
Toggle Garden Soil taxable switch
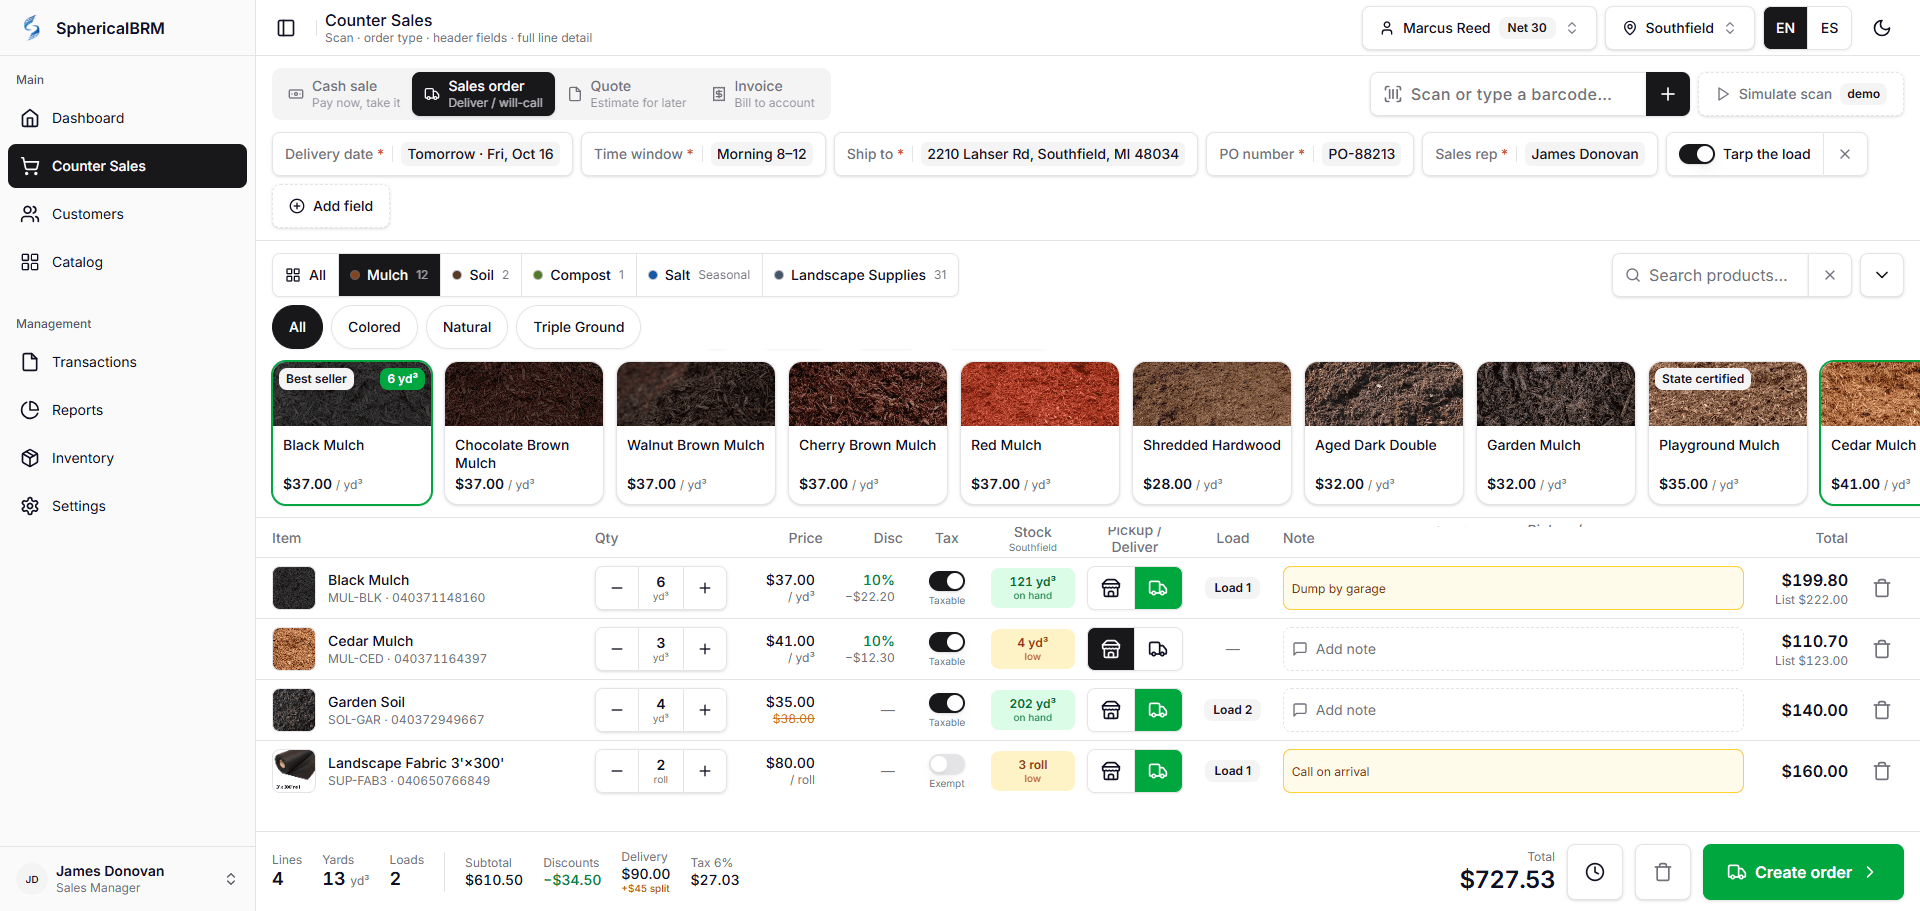click(x=947, y=703)
